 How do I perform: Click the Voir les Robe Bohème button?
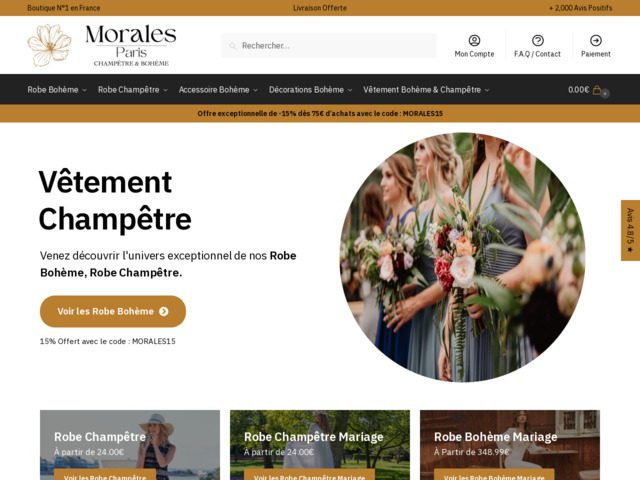click(x=113, y=311)
